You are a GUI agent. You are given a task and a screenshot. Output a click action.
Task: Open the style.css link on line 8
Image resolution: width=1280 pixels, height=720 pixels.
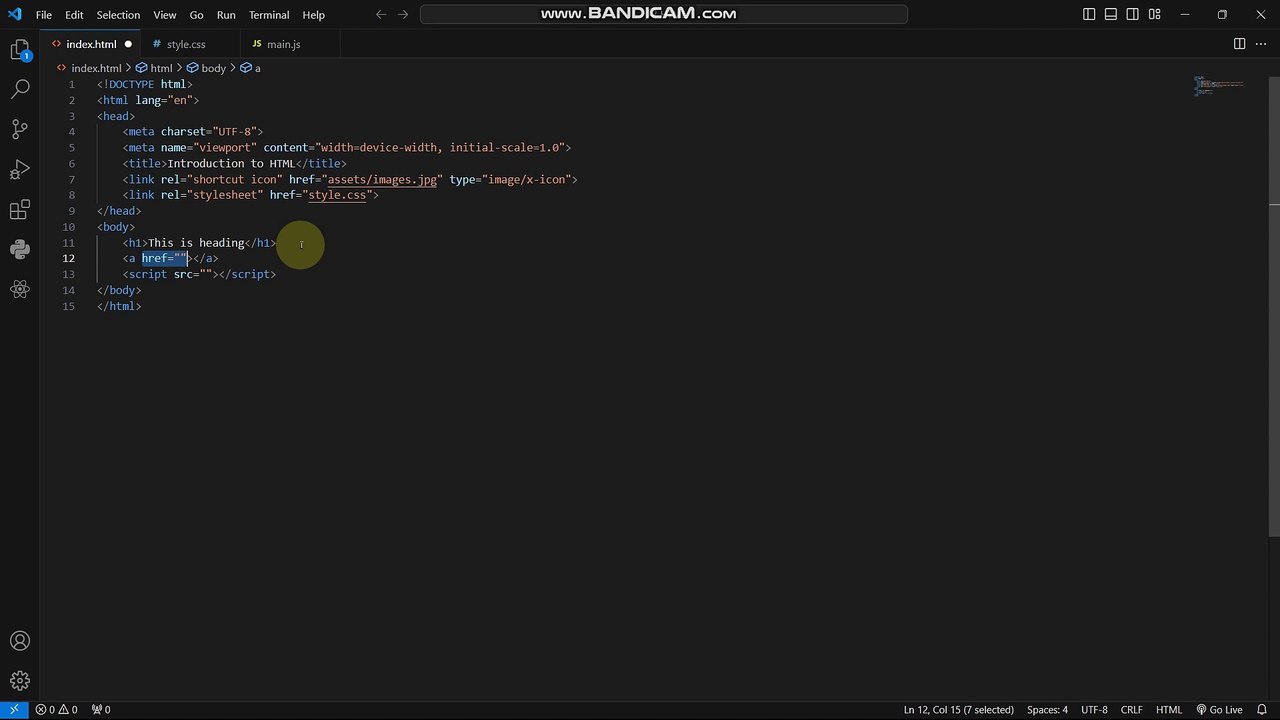point(337,195)
